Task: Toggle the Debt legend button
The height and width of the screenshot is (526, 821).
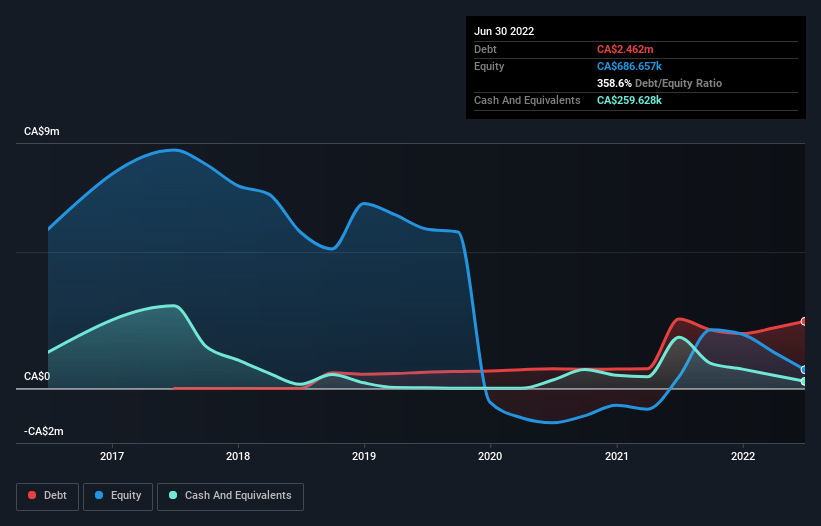Action: coord(47,496)
